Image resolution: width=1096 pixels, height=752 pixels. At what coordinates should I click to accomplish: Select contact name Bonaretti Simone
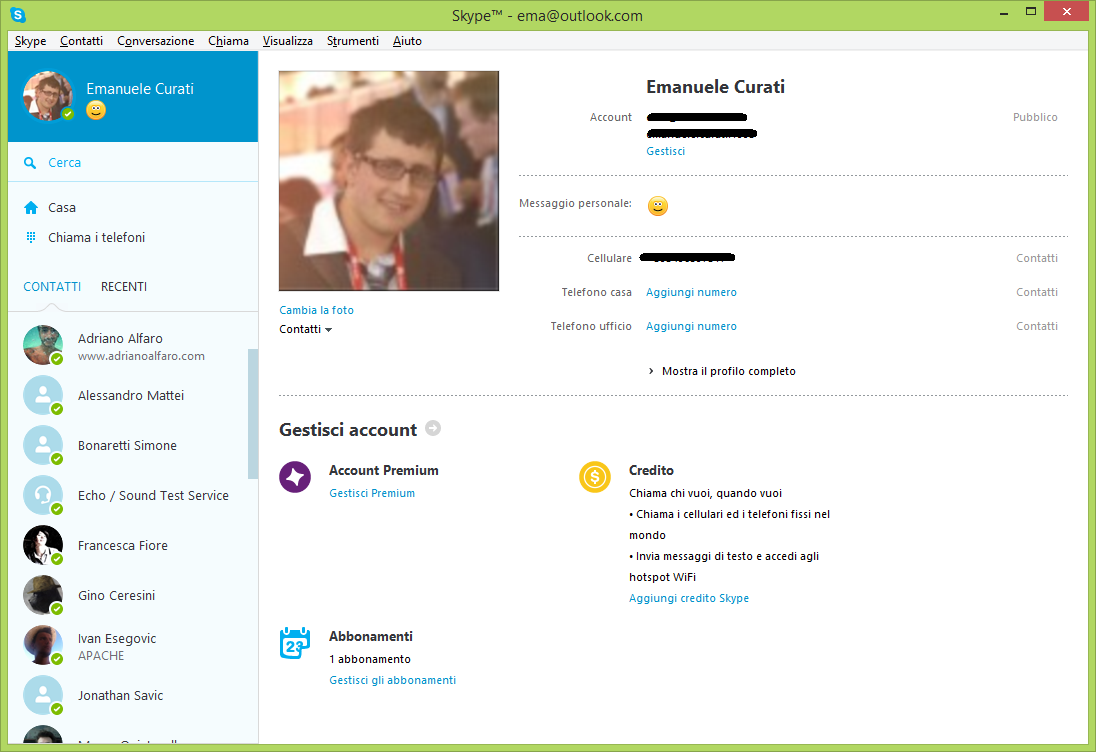pyautogui.click(x=127, y=446)
